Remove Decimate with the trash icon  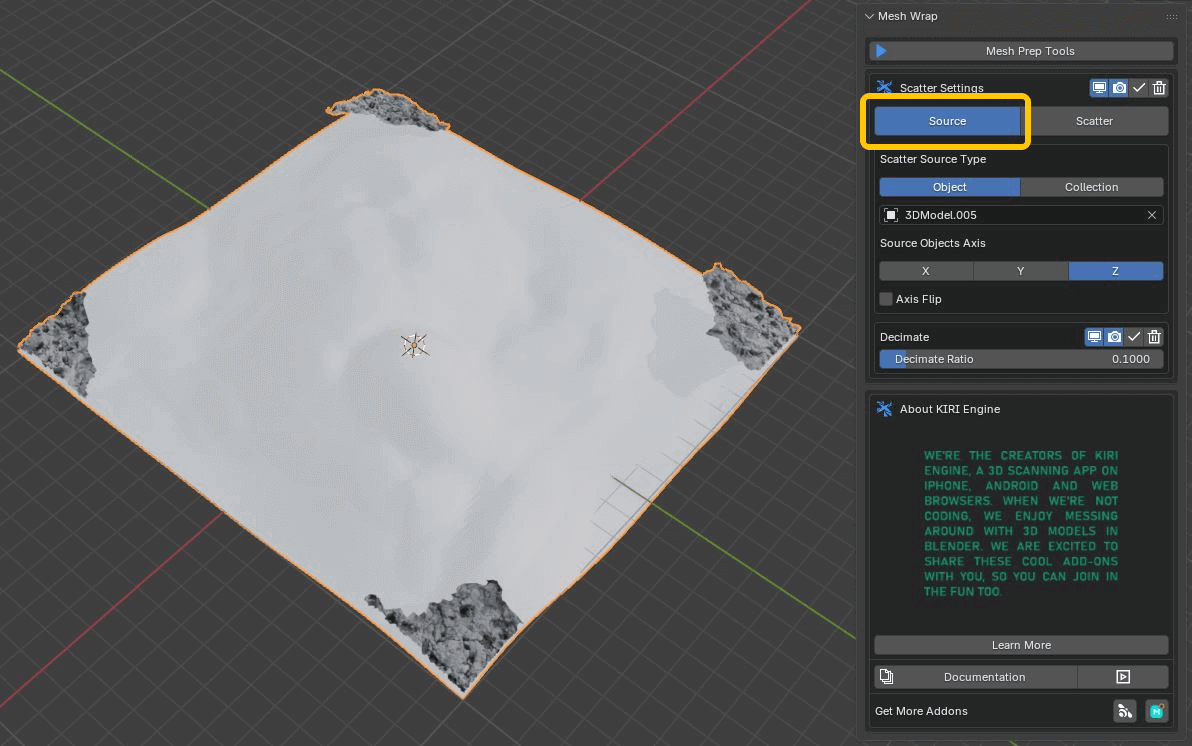pyautogui.click(x=1154, y=337)
